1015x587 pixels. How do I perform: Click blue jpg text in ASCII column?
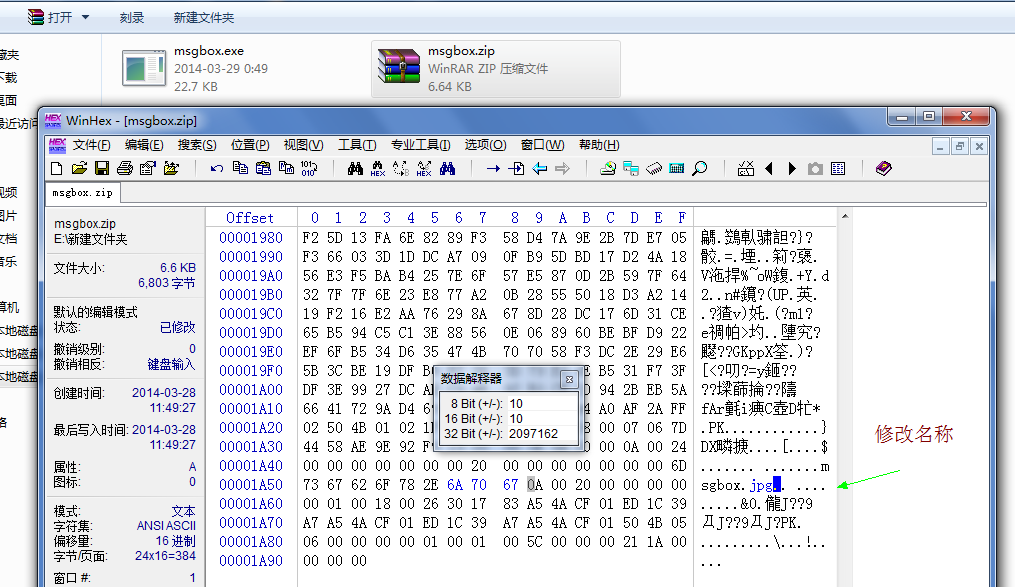[761, 485]
